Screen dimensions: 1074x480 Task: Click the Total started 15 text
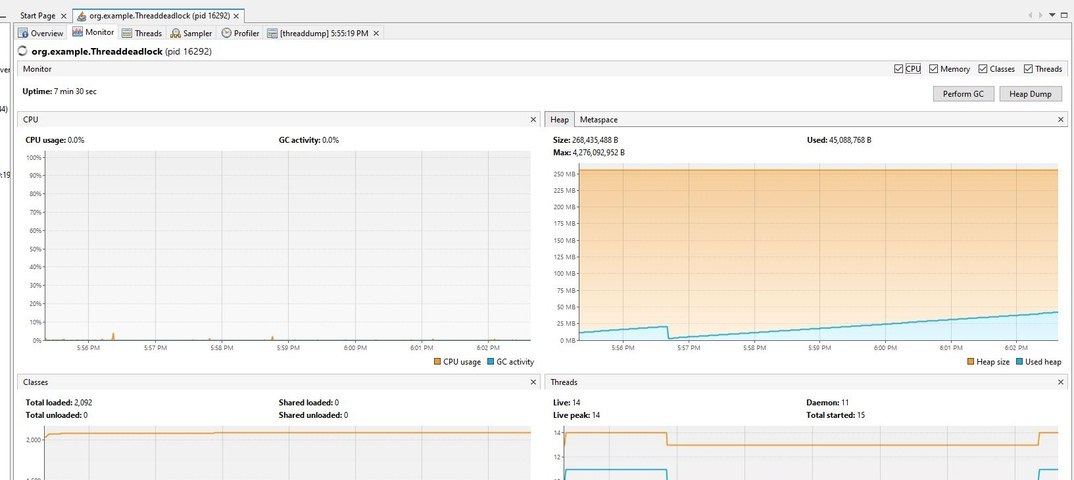pyautogui.click(x=835, y=415)
